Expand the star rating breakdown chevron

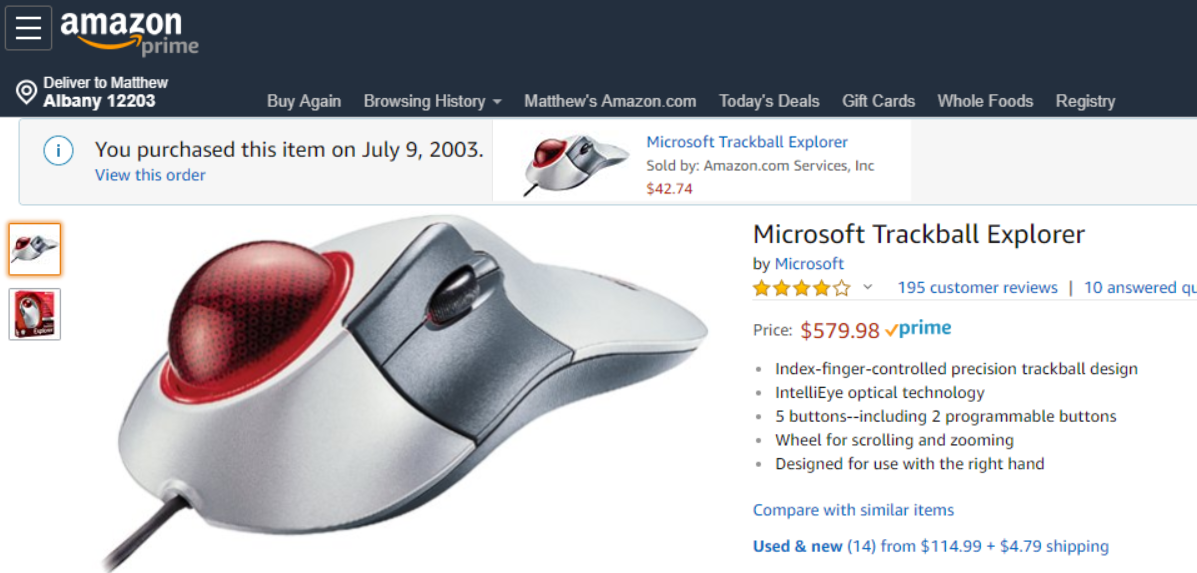click(868, 288)
